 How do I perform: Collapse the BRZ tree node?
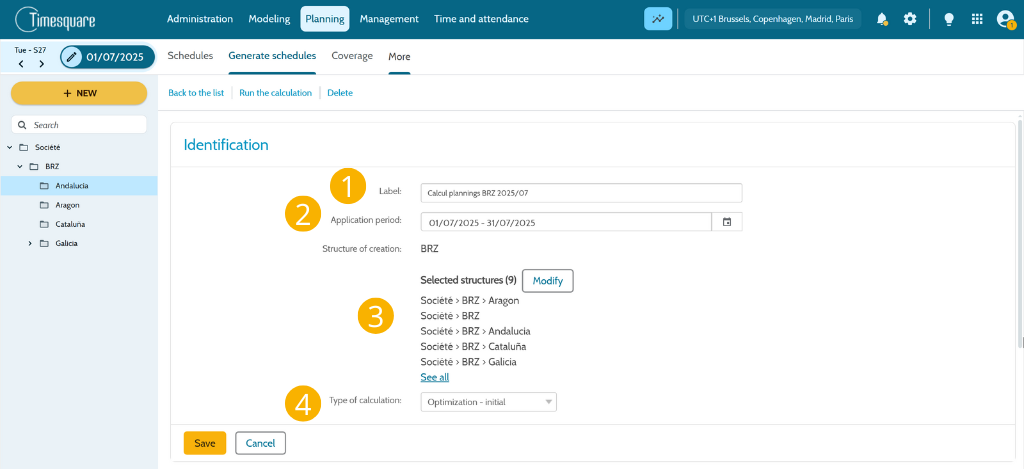(x=20, y=167)
